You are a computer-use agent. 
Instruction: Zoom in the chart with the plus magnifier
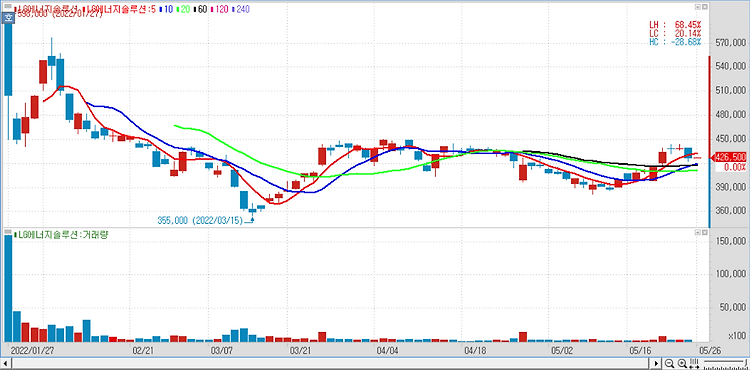[683, 364]
